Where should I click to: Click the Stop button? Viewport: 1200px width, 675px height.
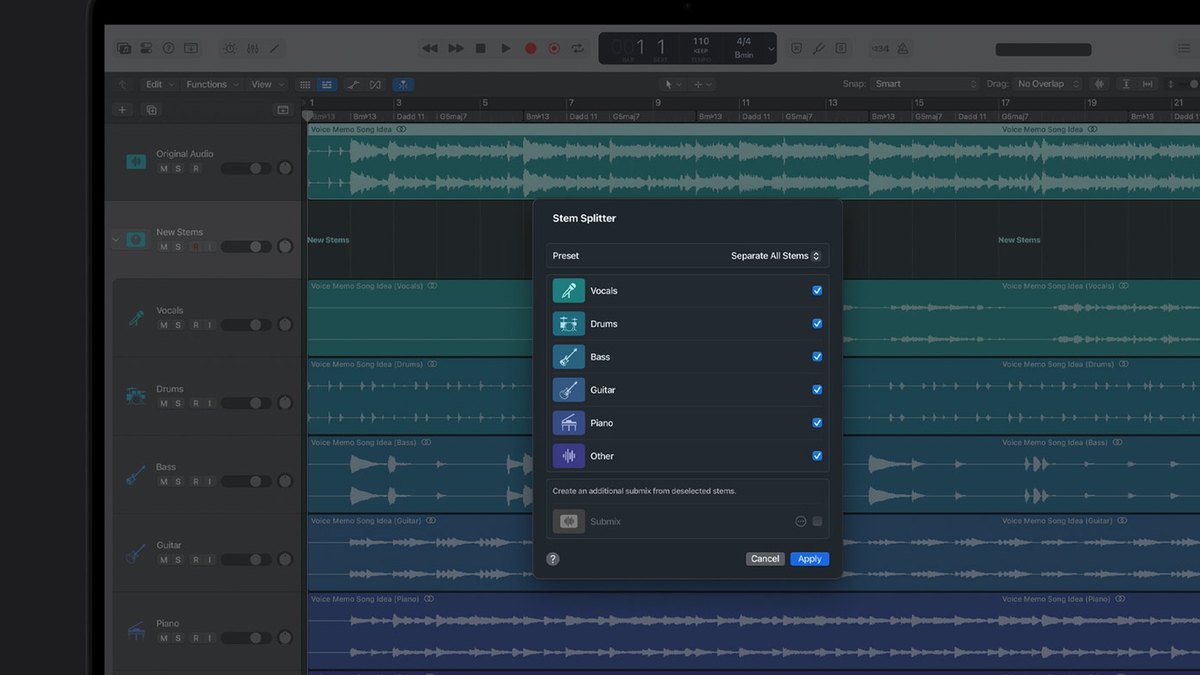[480, 48]
